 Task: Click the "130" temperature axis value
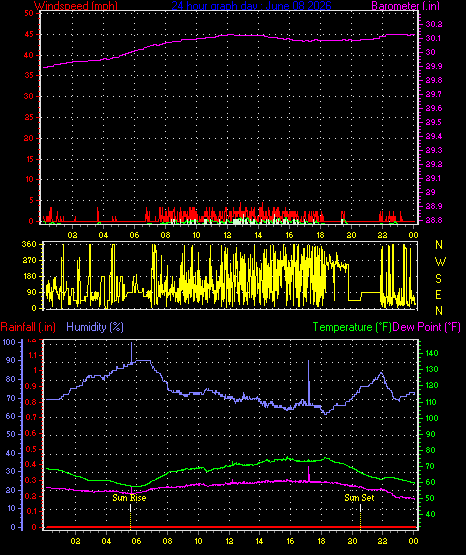coord(431,369)
